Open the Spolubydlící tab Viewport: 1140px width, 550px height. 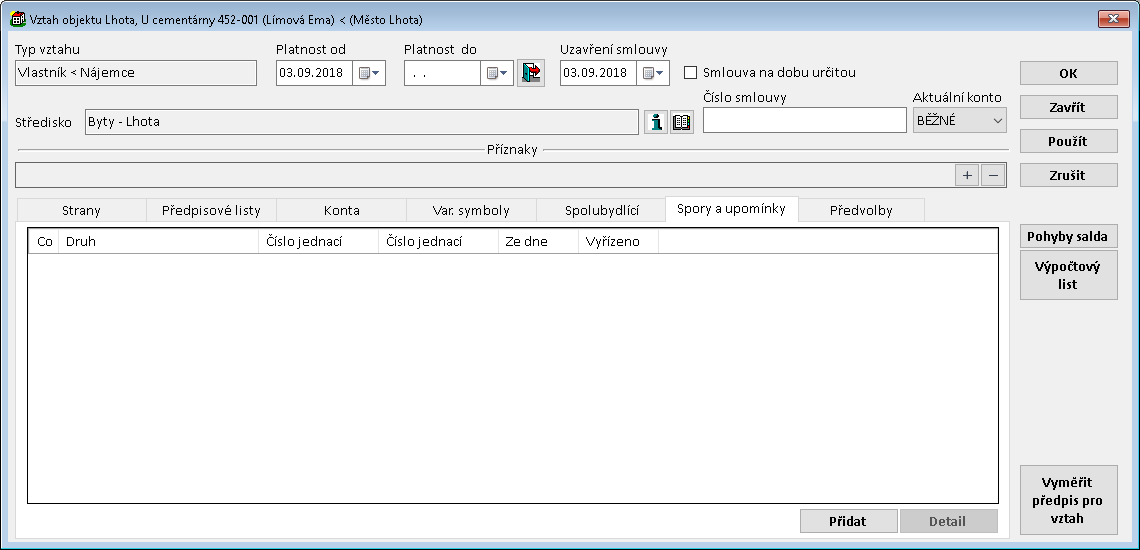point(601,210)
